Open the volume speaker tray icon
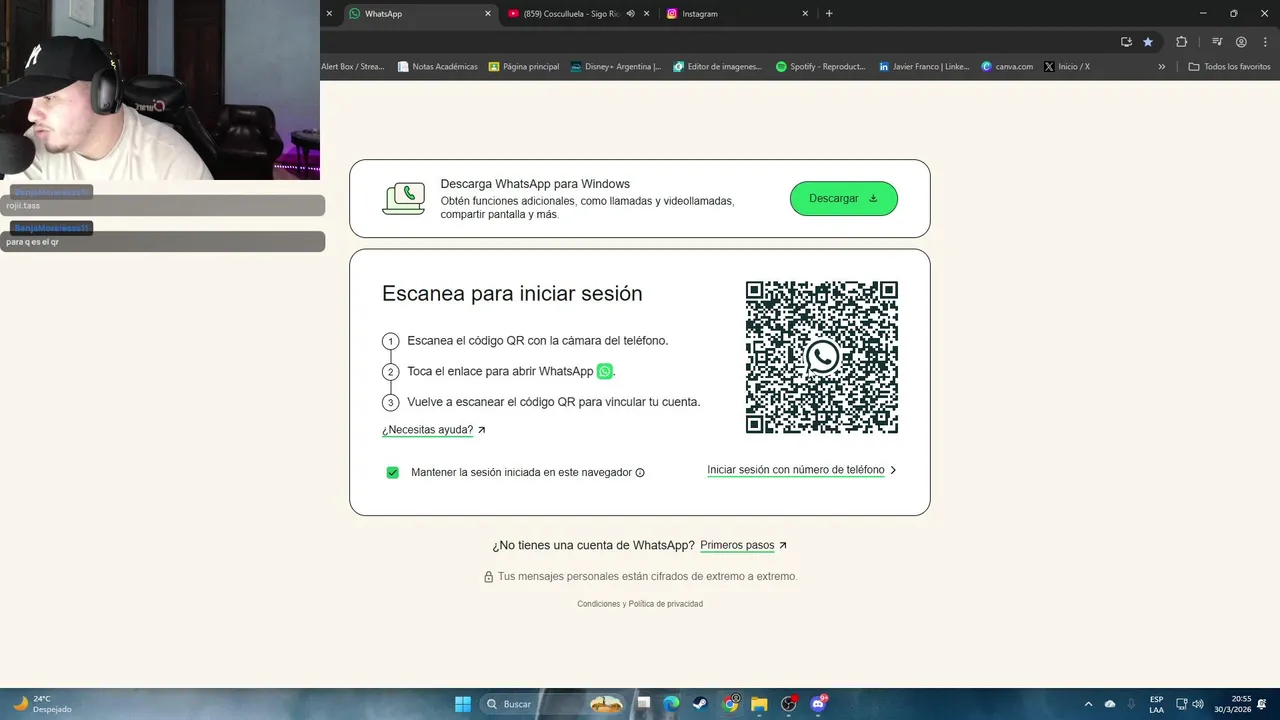 (x=1198, y=704)
